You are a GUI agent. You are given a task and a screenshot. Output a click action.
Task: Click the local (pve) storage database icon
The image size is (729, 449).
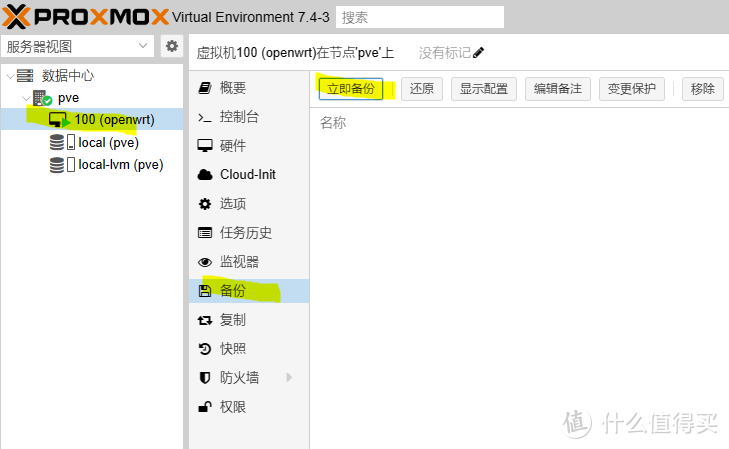(57, 142)
